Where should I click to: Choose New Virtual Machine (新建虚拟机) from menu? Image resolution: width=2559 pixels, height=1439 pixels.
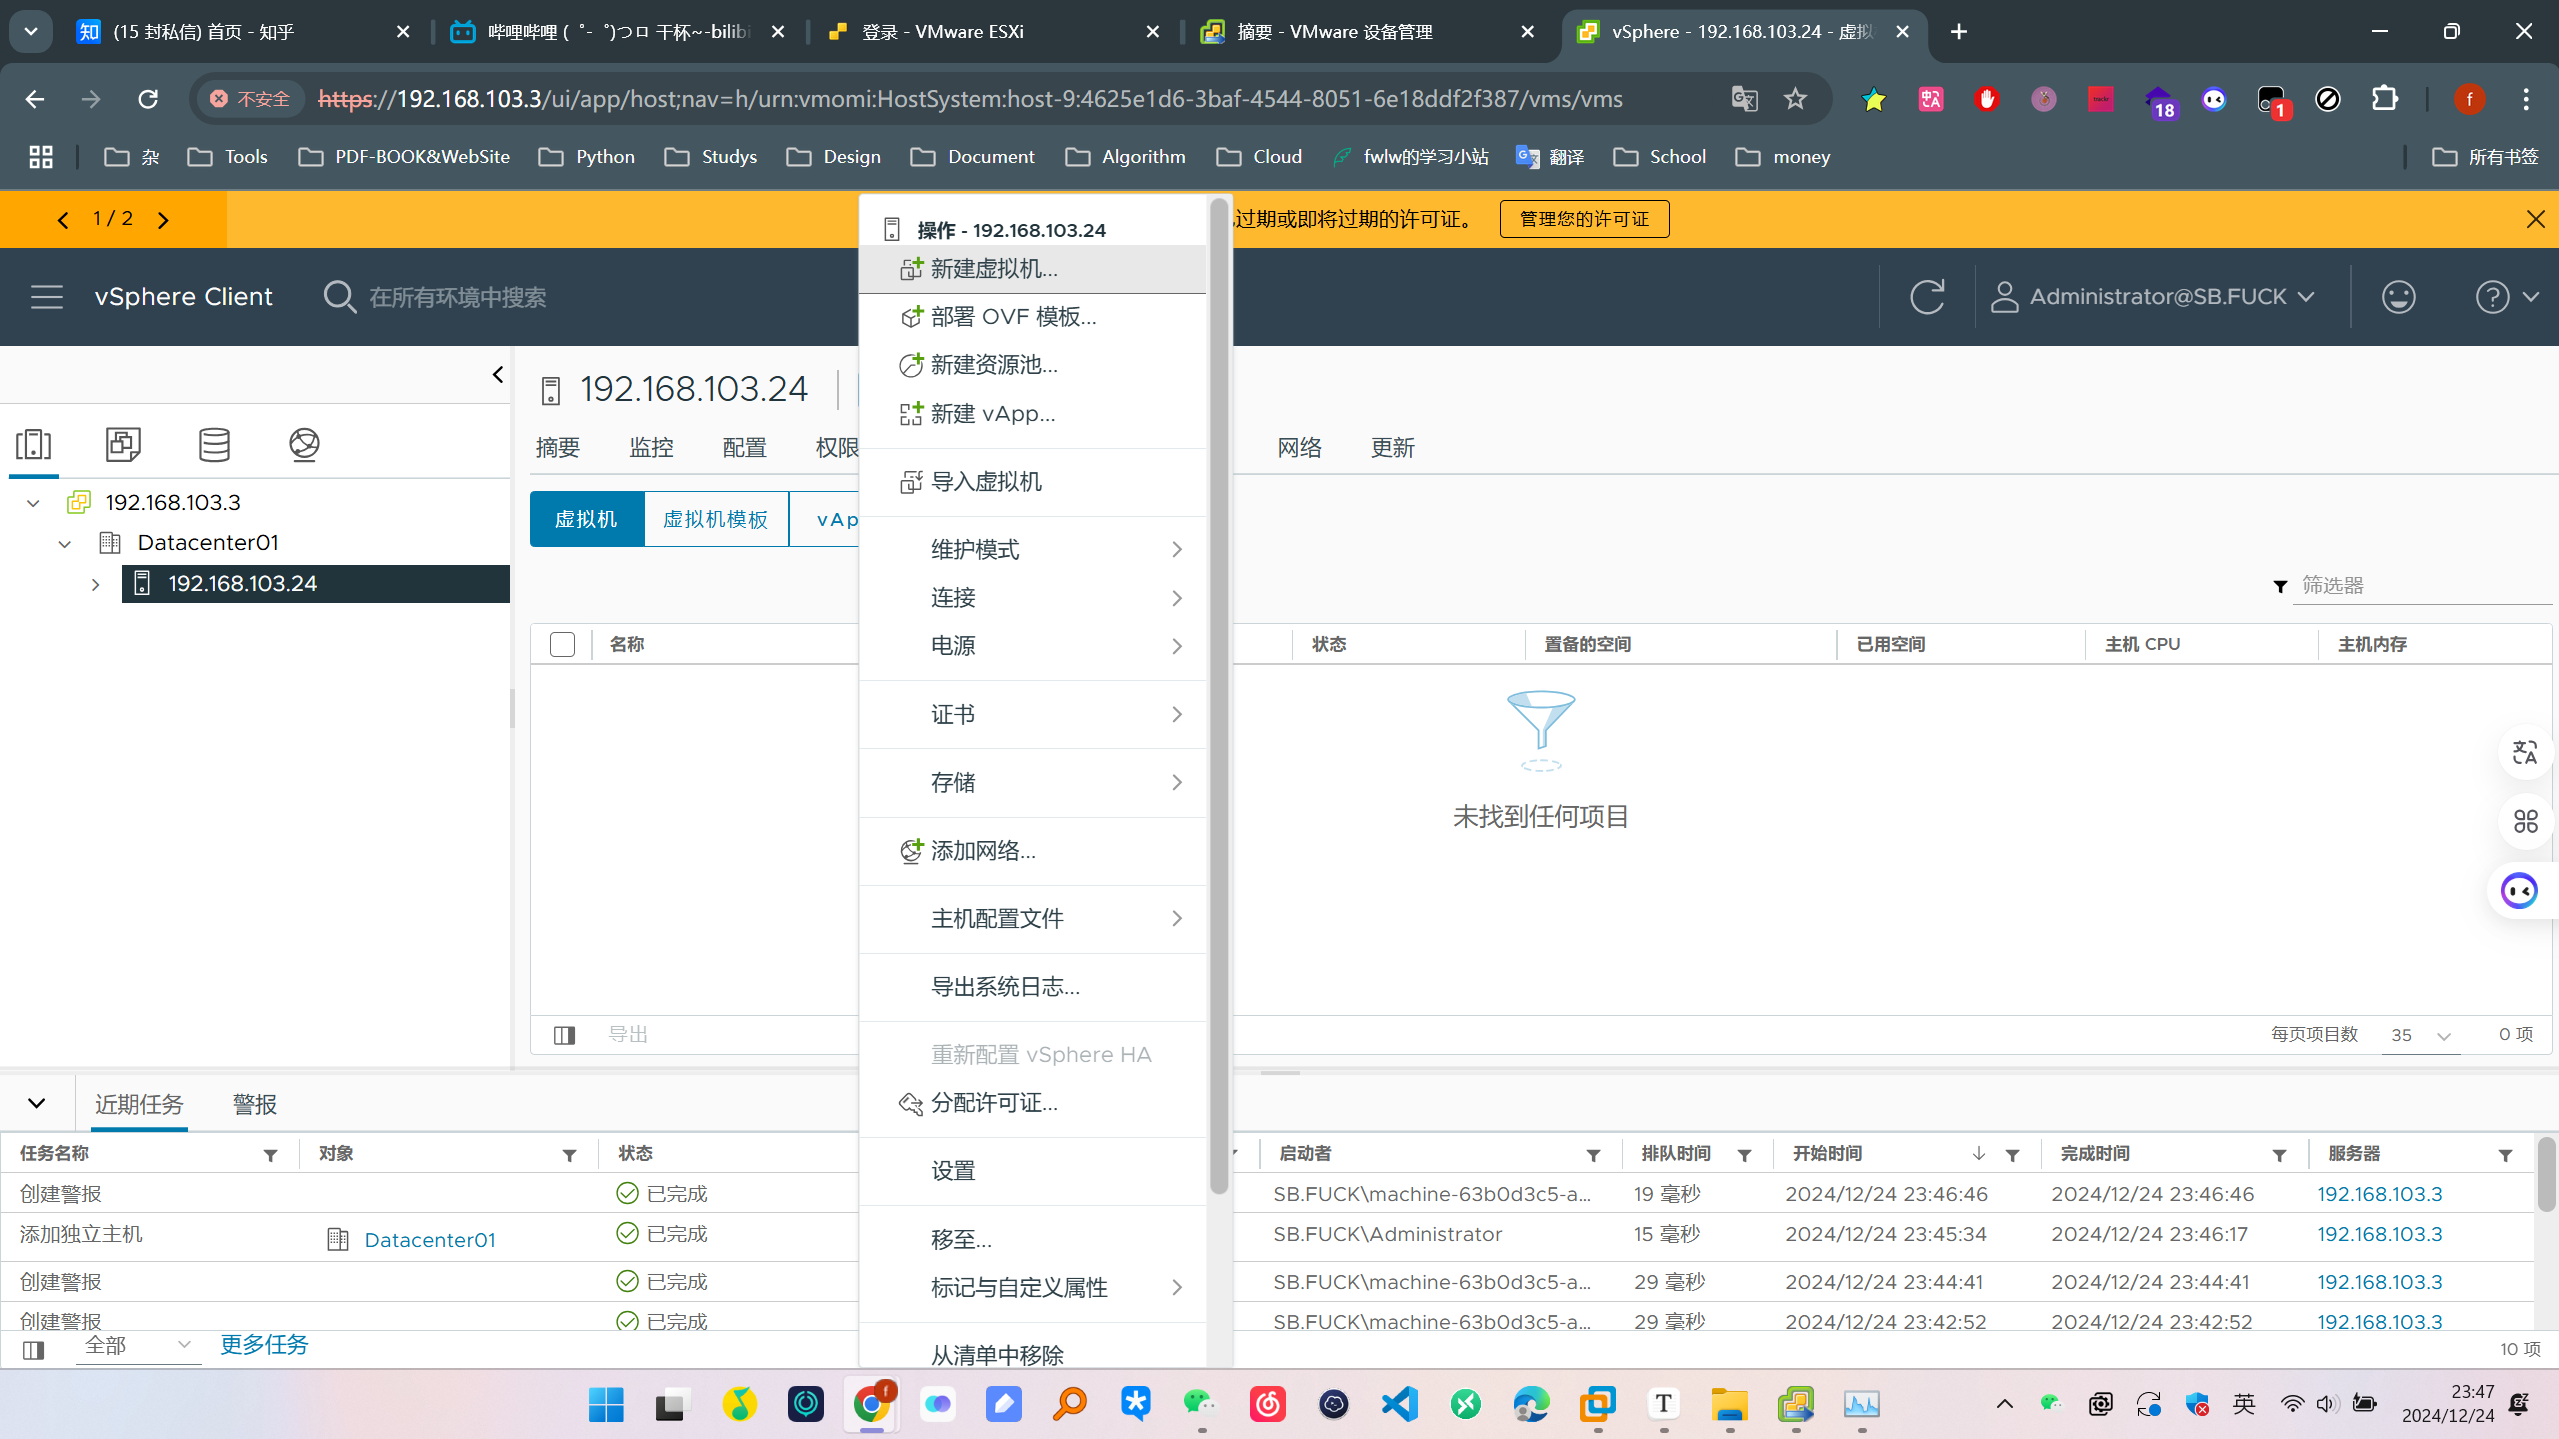click(x=1032, y=269)
